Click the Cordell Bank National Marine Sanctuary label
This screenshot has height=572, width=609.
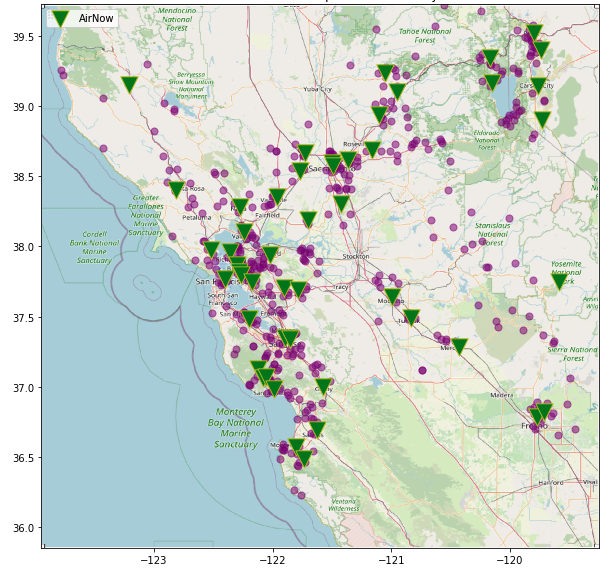[x=94, y=247]
